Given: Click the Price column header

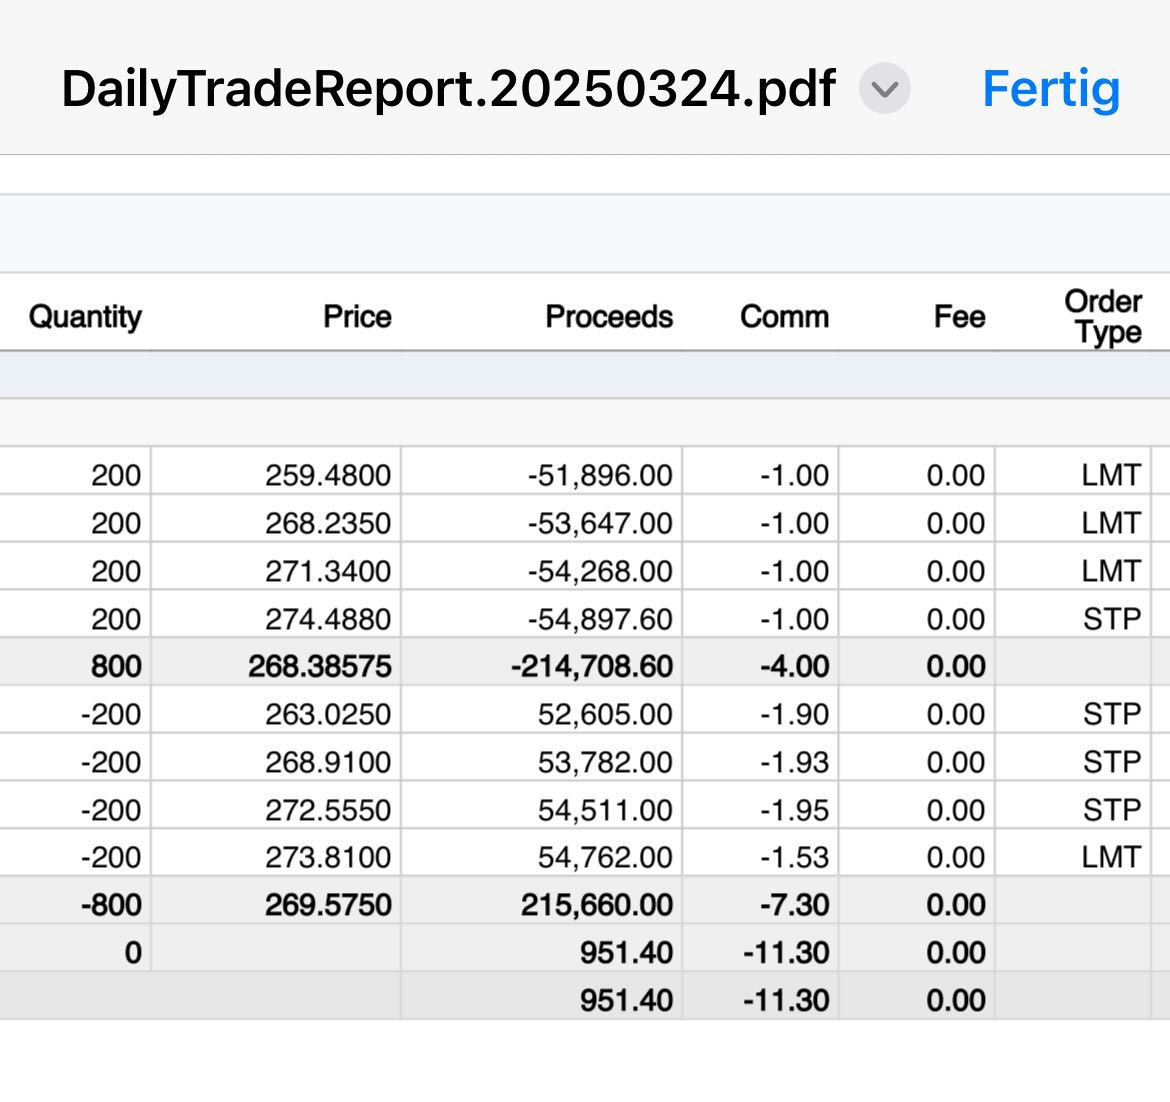Looking at the screenshot, I should tap(357, 317).
